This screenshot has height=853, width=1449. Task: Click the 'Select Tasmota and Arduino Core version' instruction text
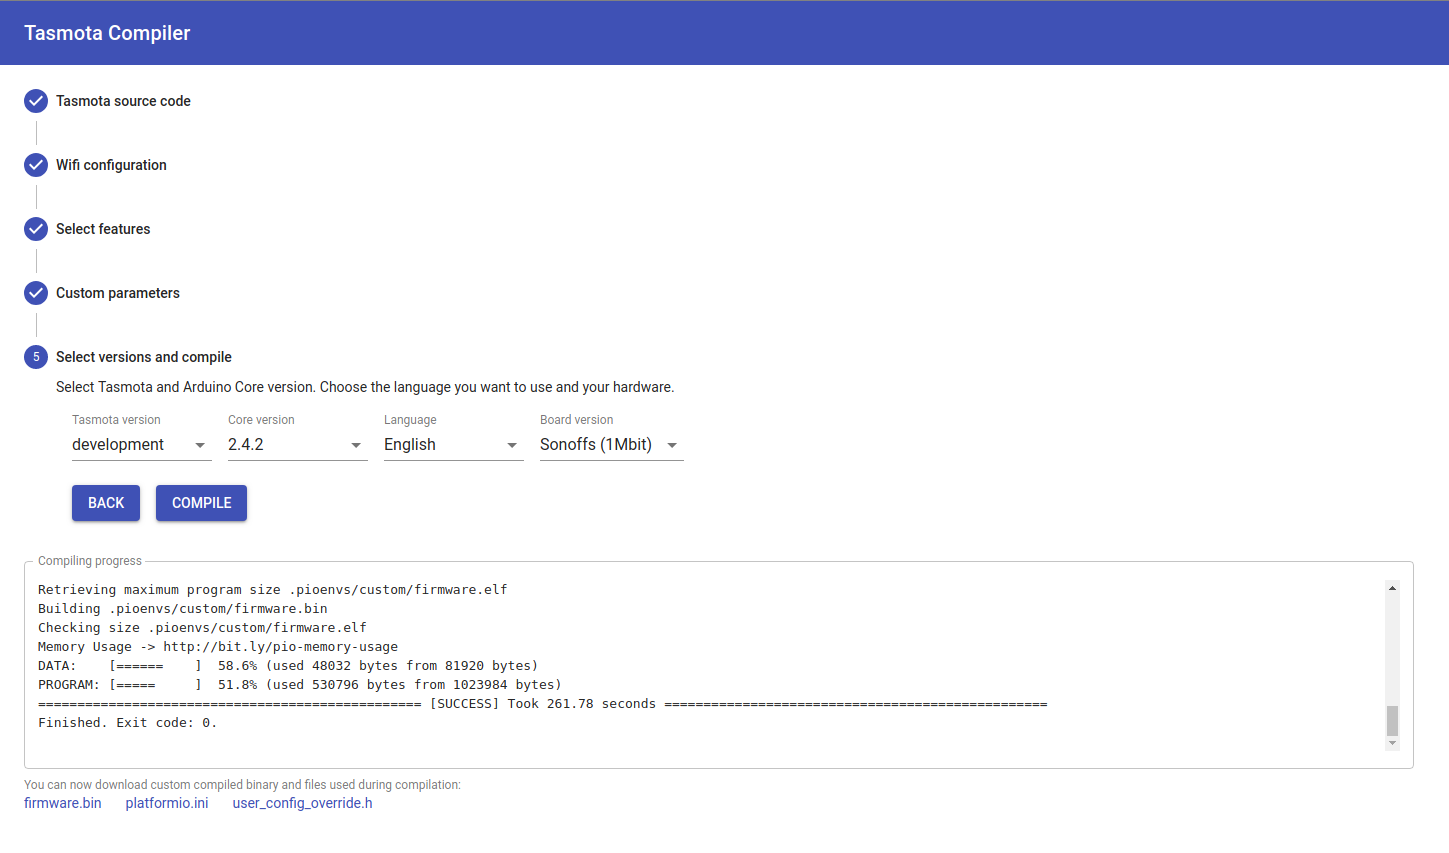coord(365,387)
